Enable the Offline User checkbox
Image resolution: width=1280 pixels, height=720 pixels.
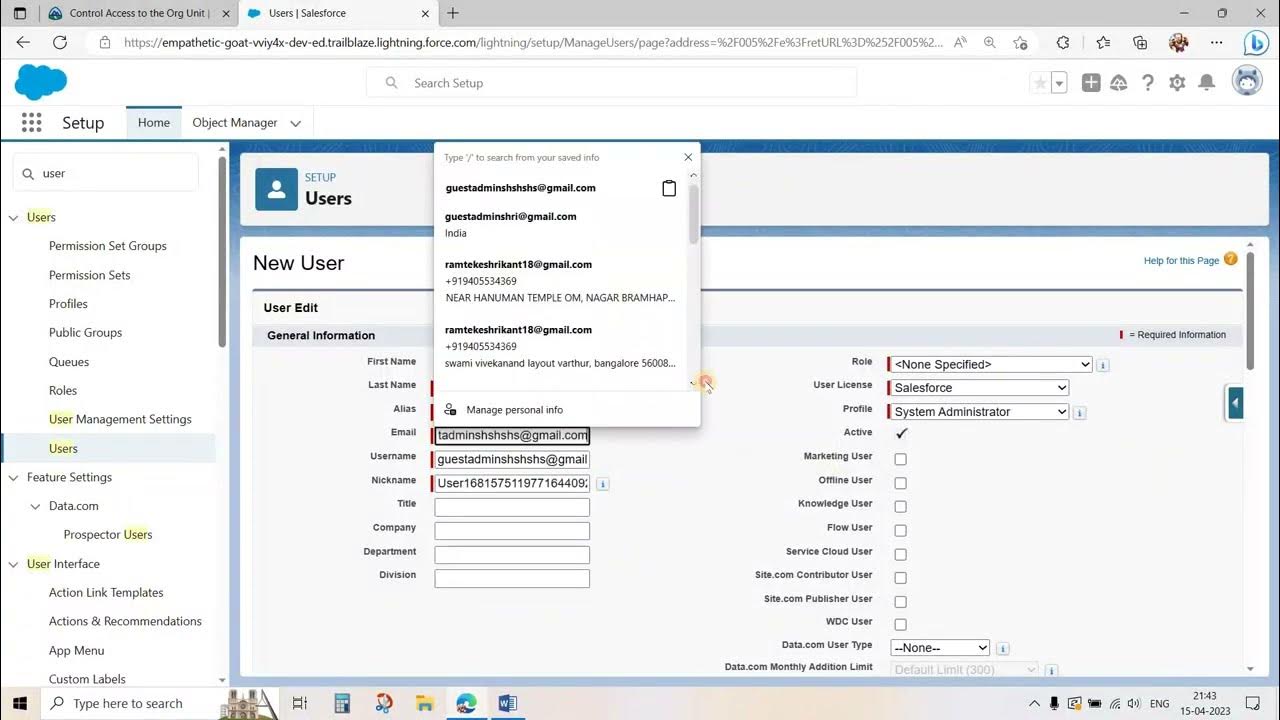click(900, 483)
